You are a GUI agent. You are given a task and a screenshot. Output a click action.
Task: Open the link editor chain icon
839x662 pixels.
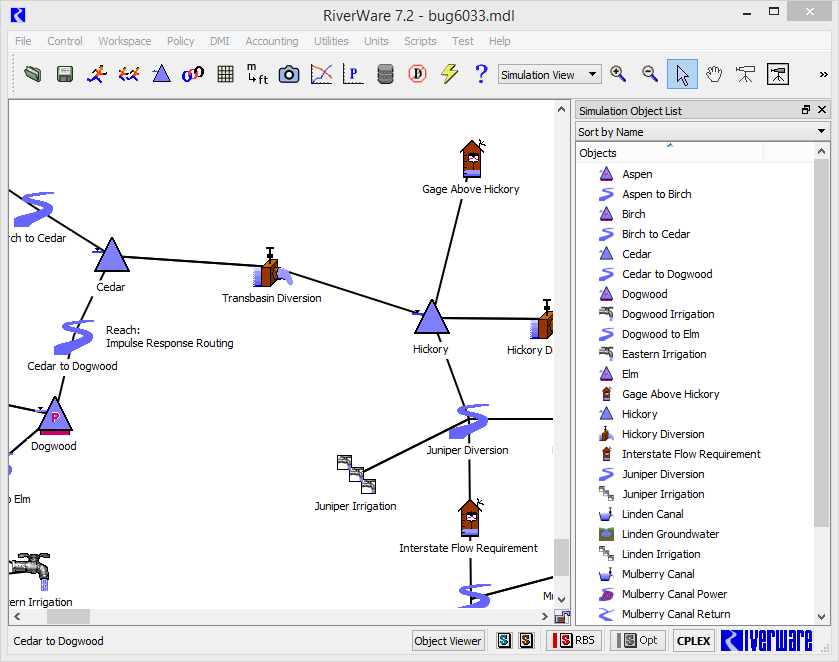(193, 74)
